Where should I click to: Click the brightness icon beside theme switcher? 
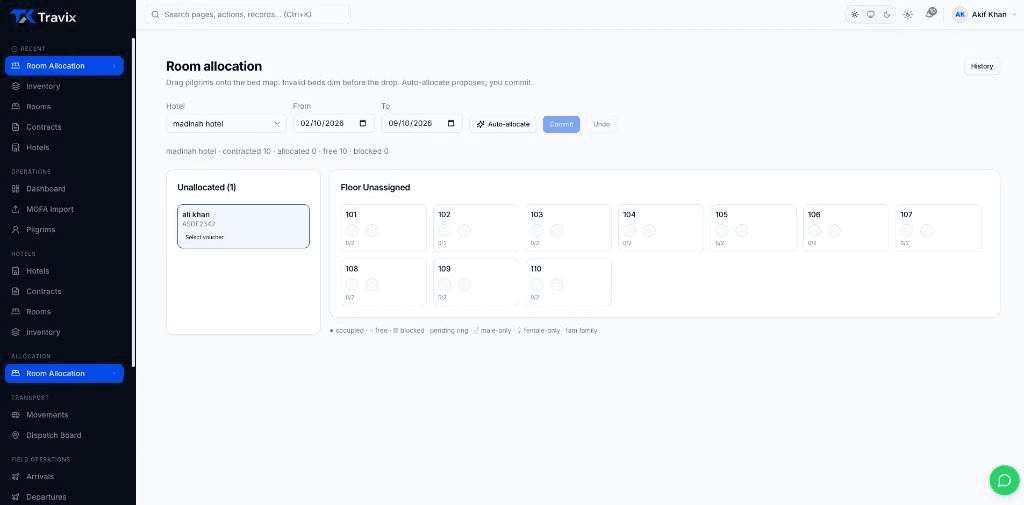pos(908,14)
